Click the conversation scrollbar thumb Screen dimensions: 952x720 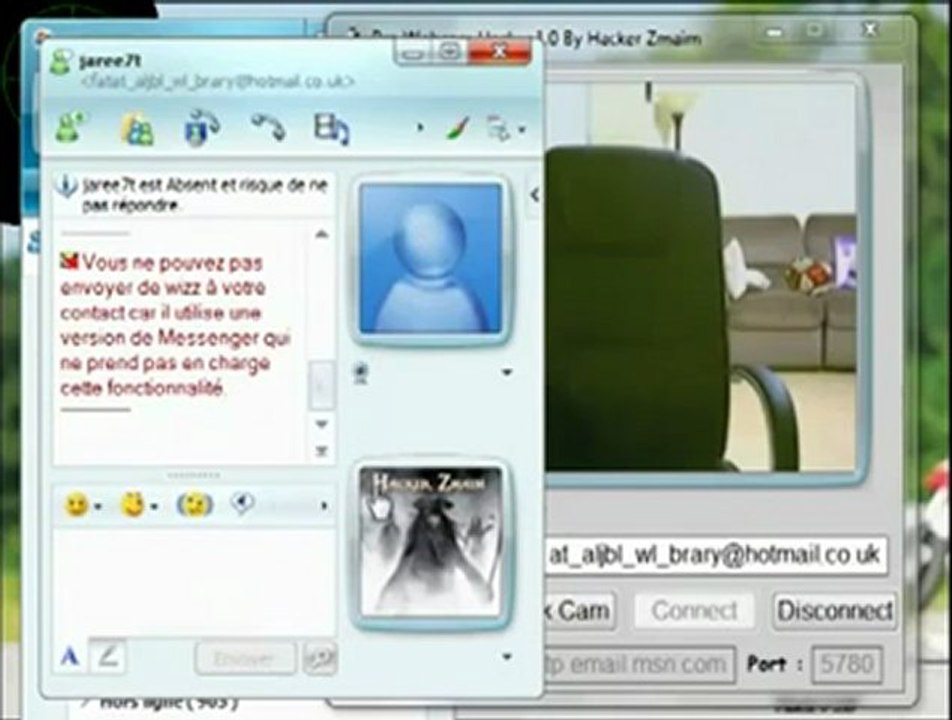(321, 385)
